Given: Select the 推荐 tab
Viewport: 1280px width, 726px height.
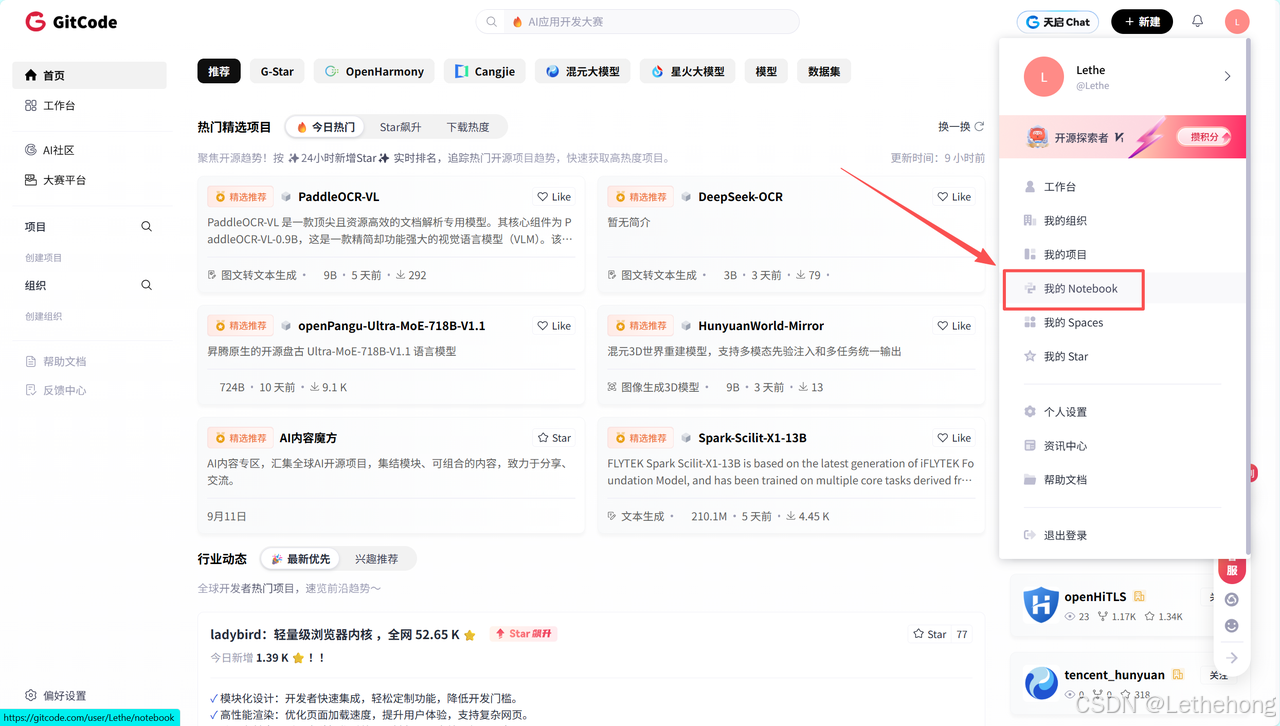Looking at the screenshot, I should click(x=219, y=72).
